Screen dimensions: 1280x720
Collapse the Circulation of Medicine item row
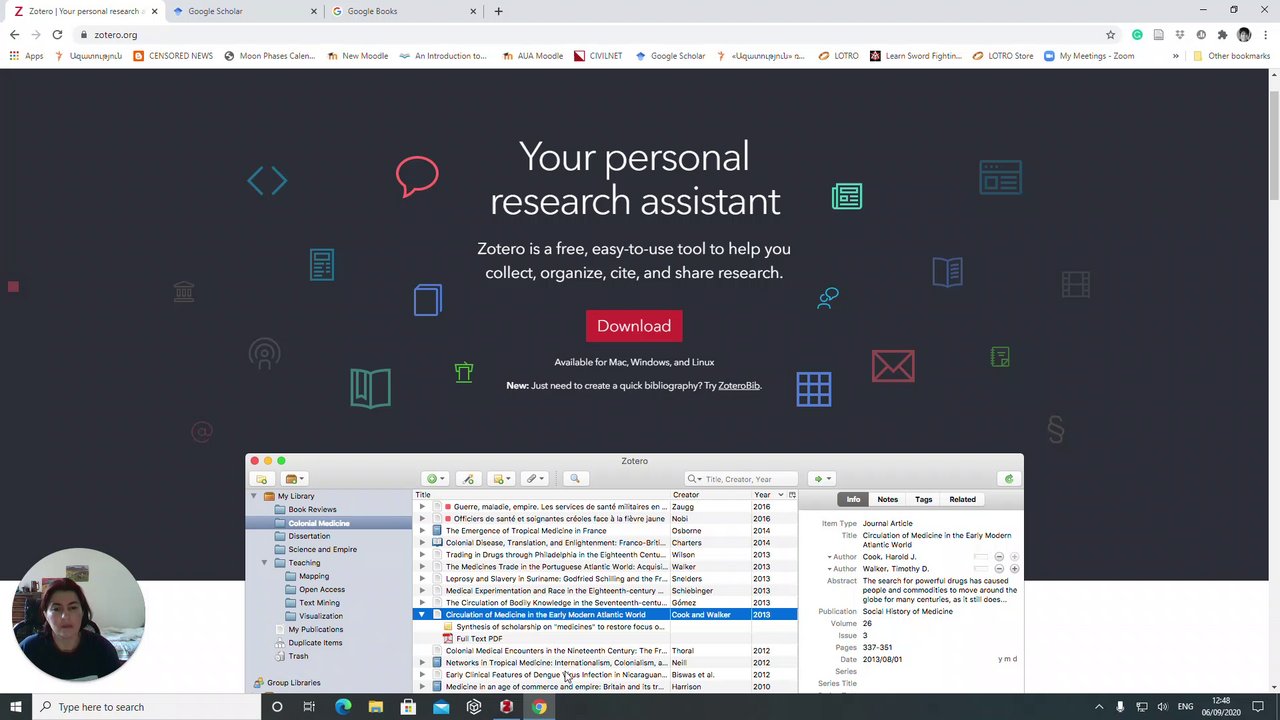422,615
